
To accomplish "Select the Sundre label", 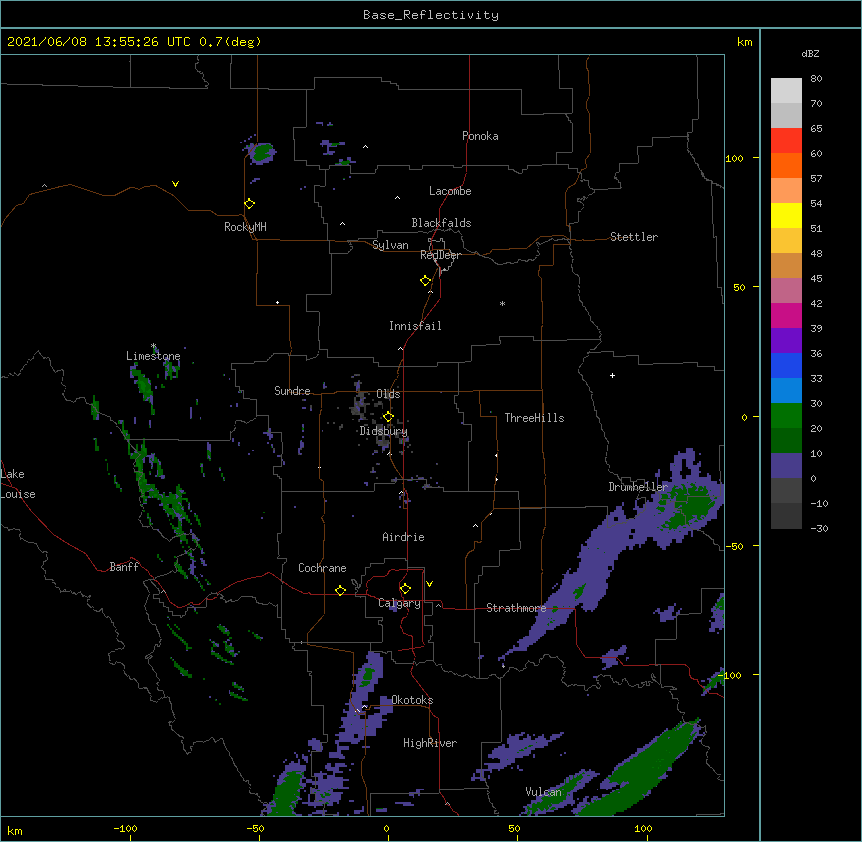I will [292, 391].
